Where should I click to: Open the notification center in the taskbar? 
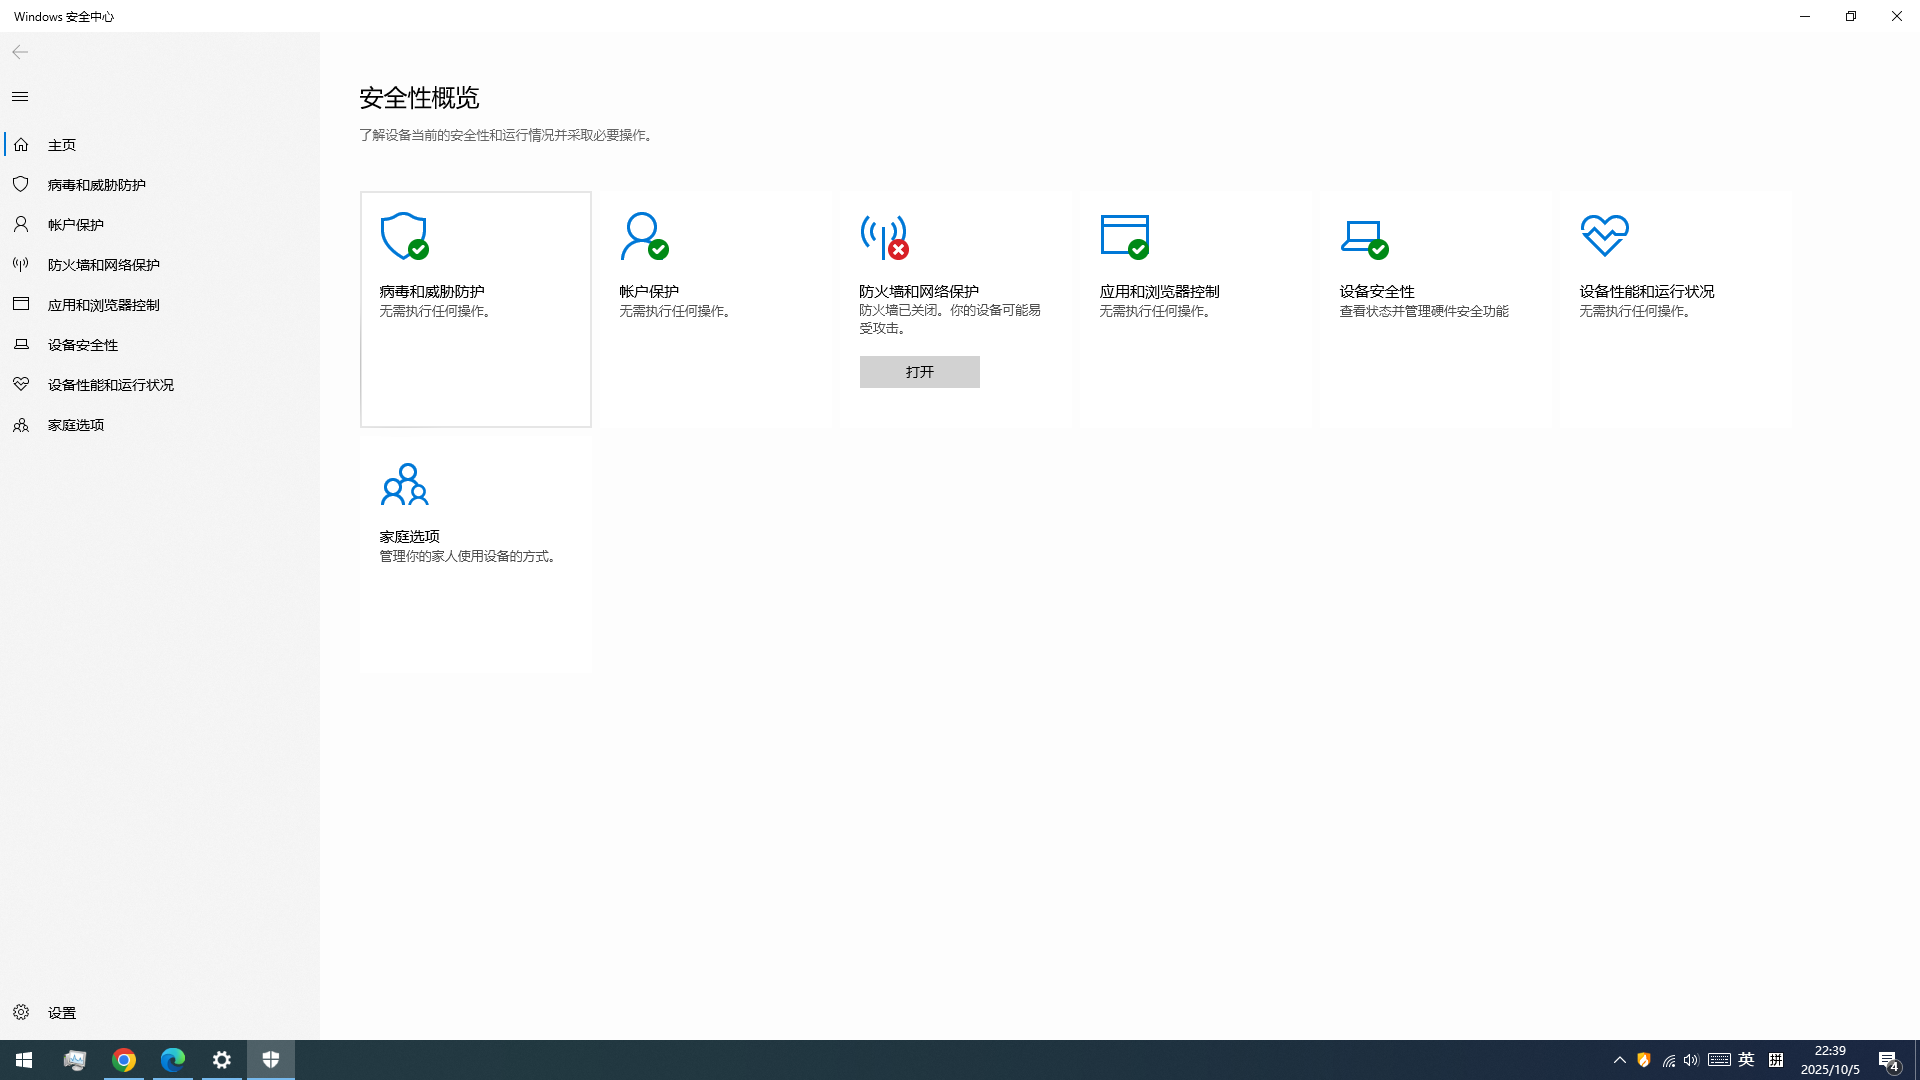tap(1888, 1060)
